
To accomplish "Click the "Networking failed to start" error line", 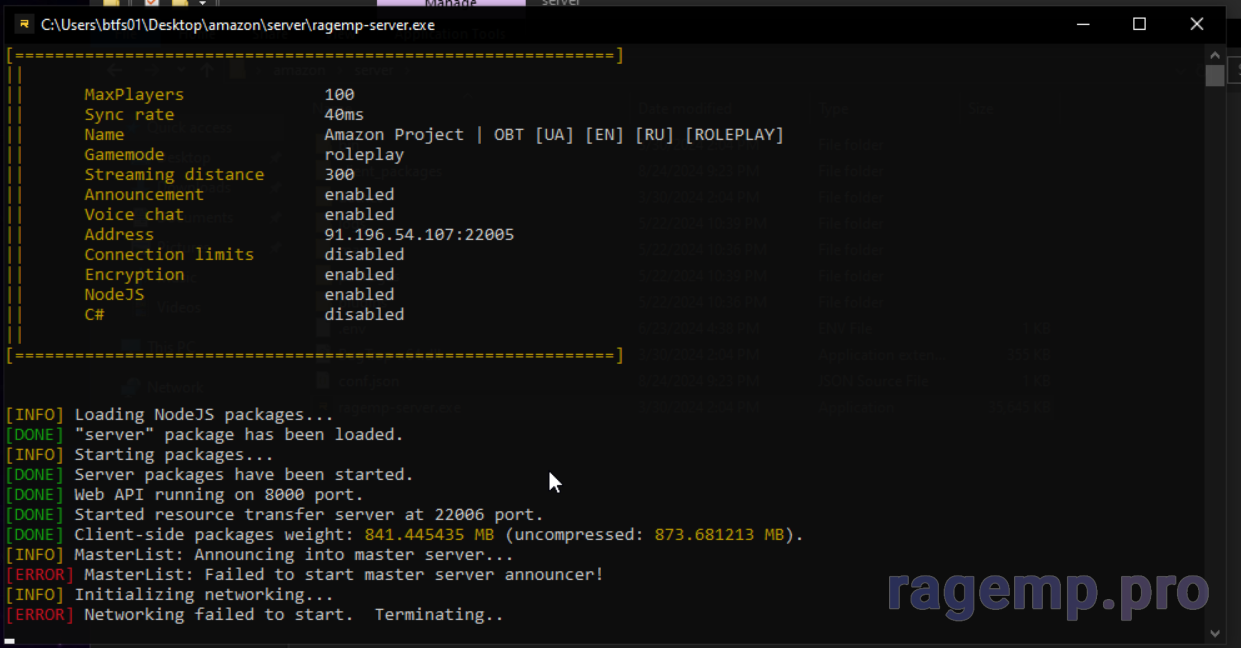I will tap(293, 615).
